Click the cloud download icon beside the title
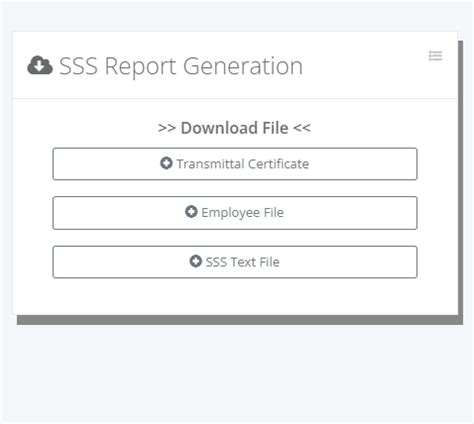 (40, 65)
